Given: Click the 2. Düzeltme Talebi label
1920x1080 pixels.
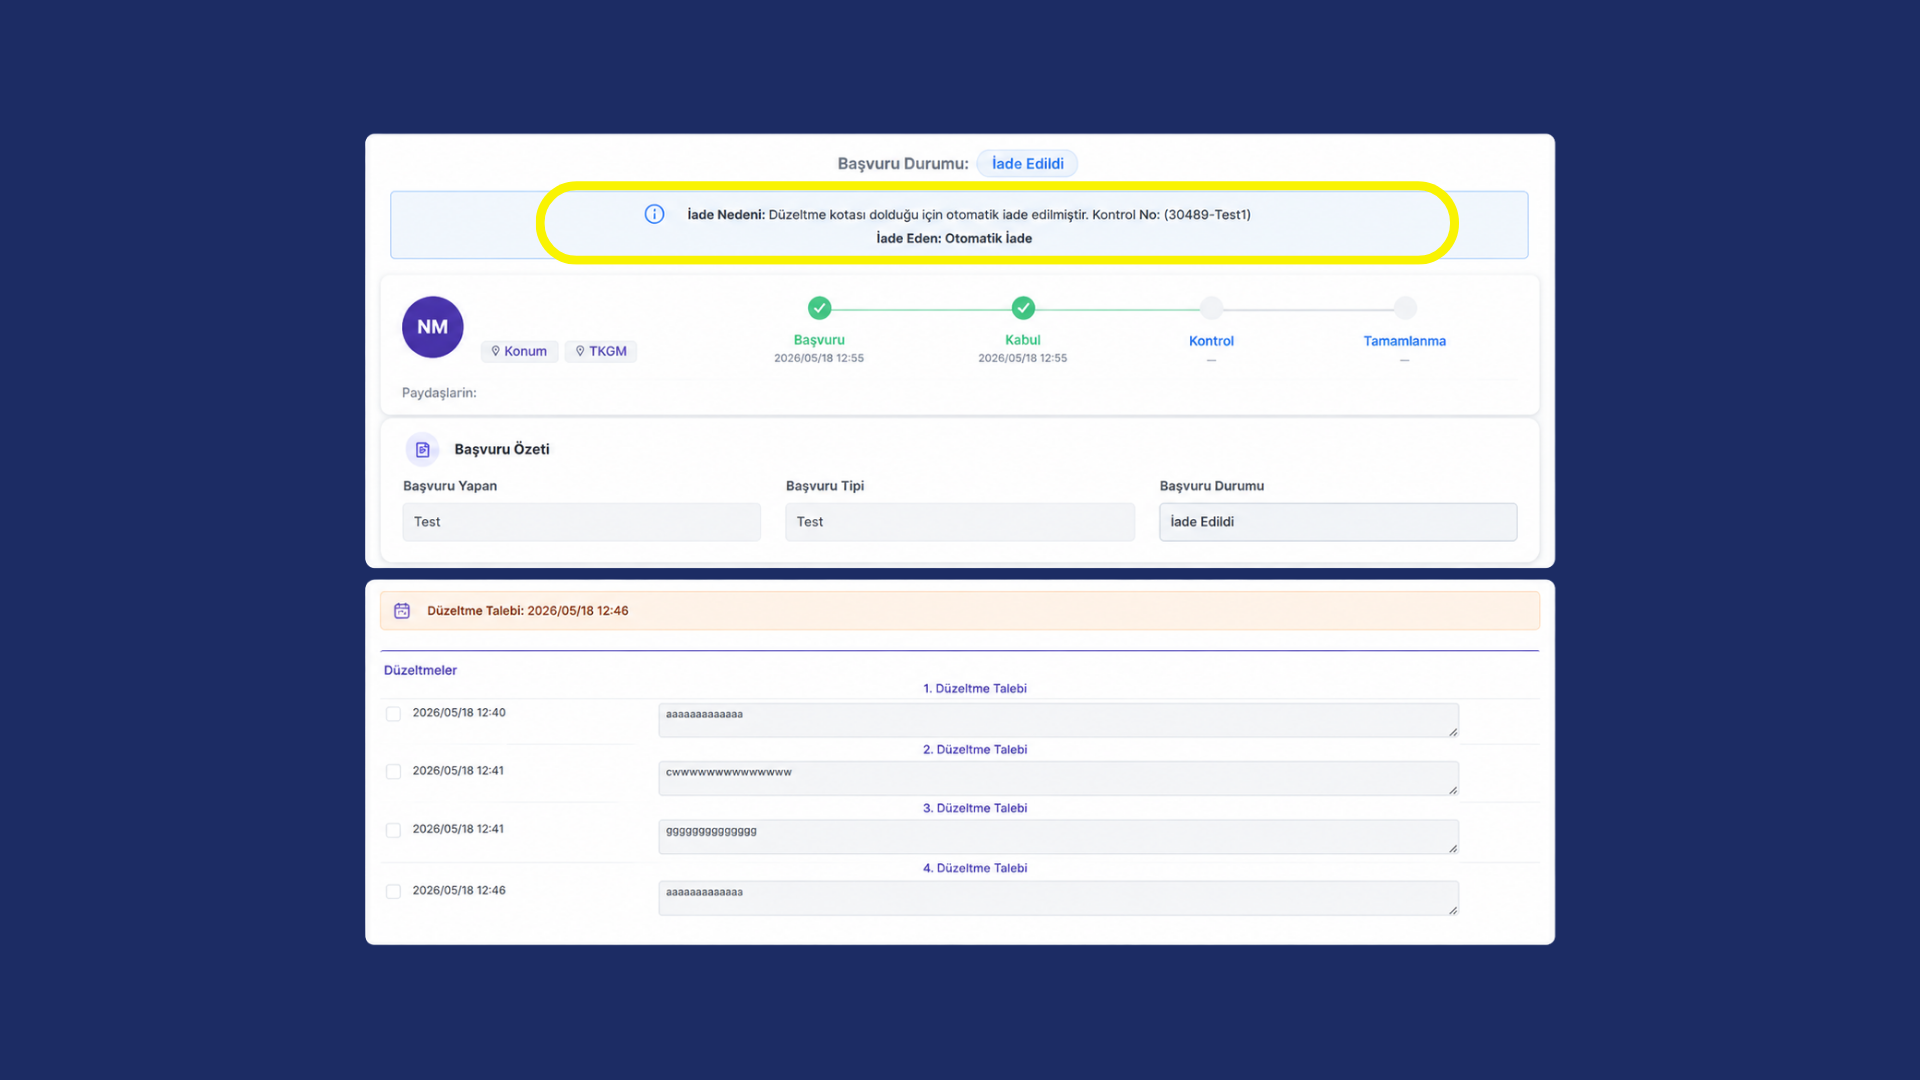Looking at the screenshot, I should (x=975, y=750).
